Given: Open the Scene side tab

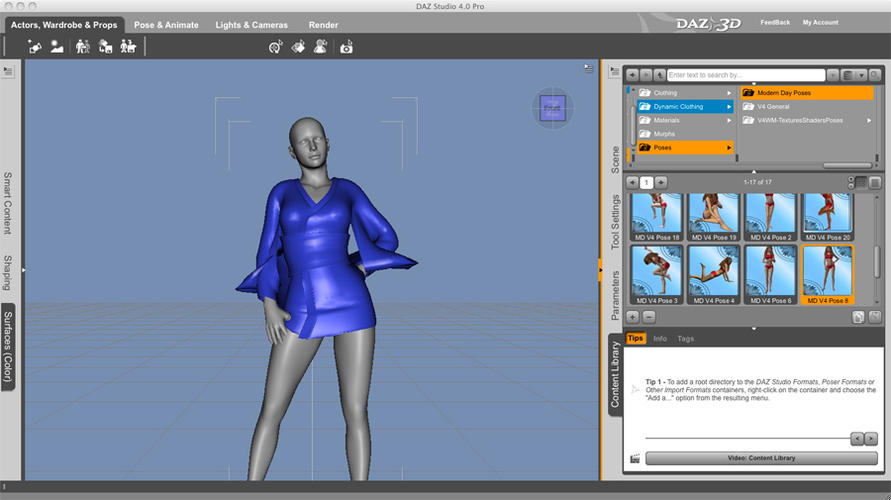Looking at the screenshot, I should pyautogui.click(x=615, y=160).
